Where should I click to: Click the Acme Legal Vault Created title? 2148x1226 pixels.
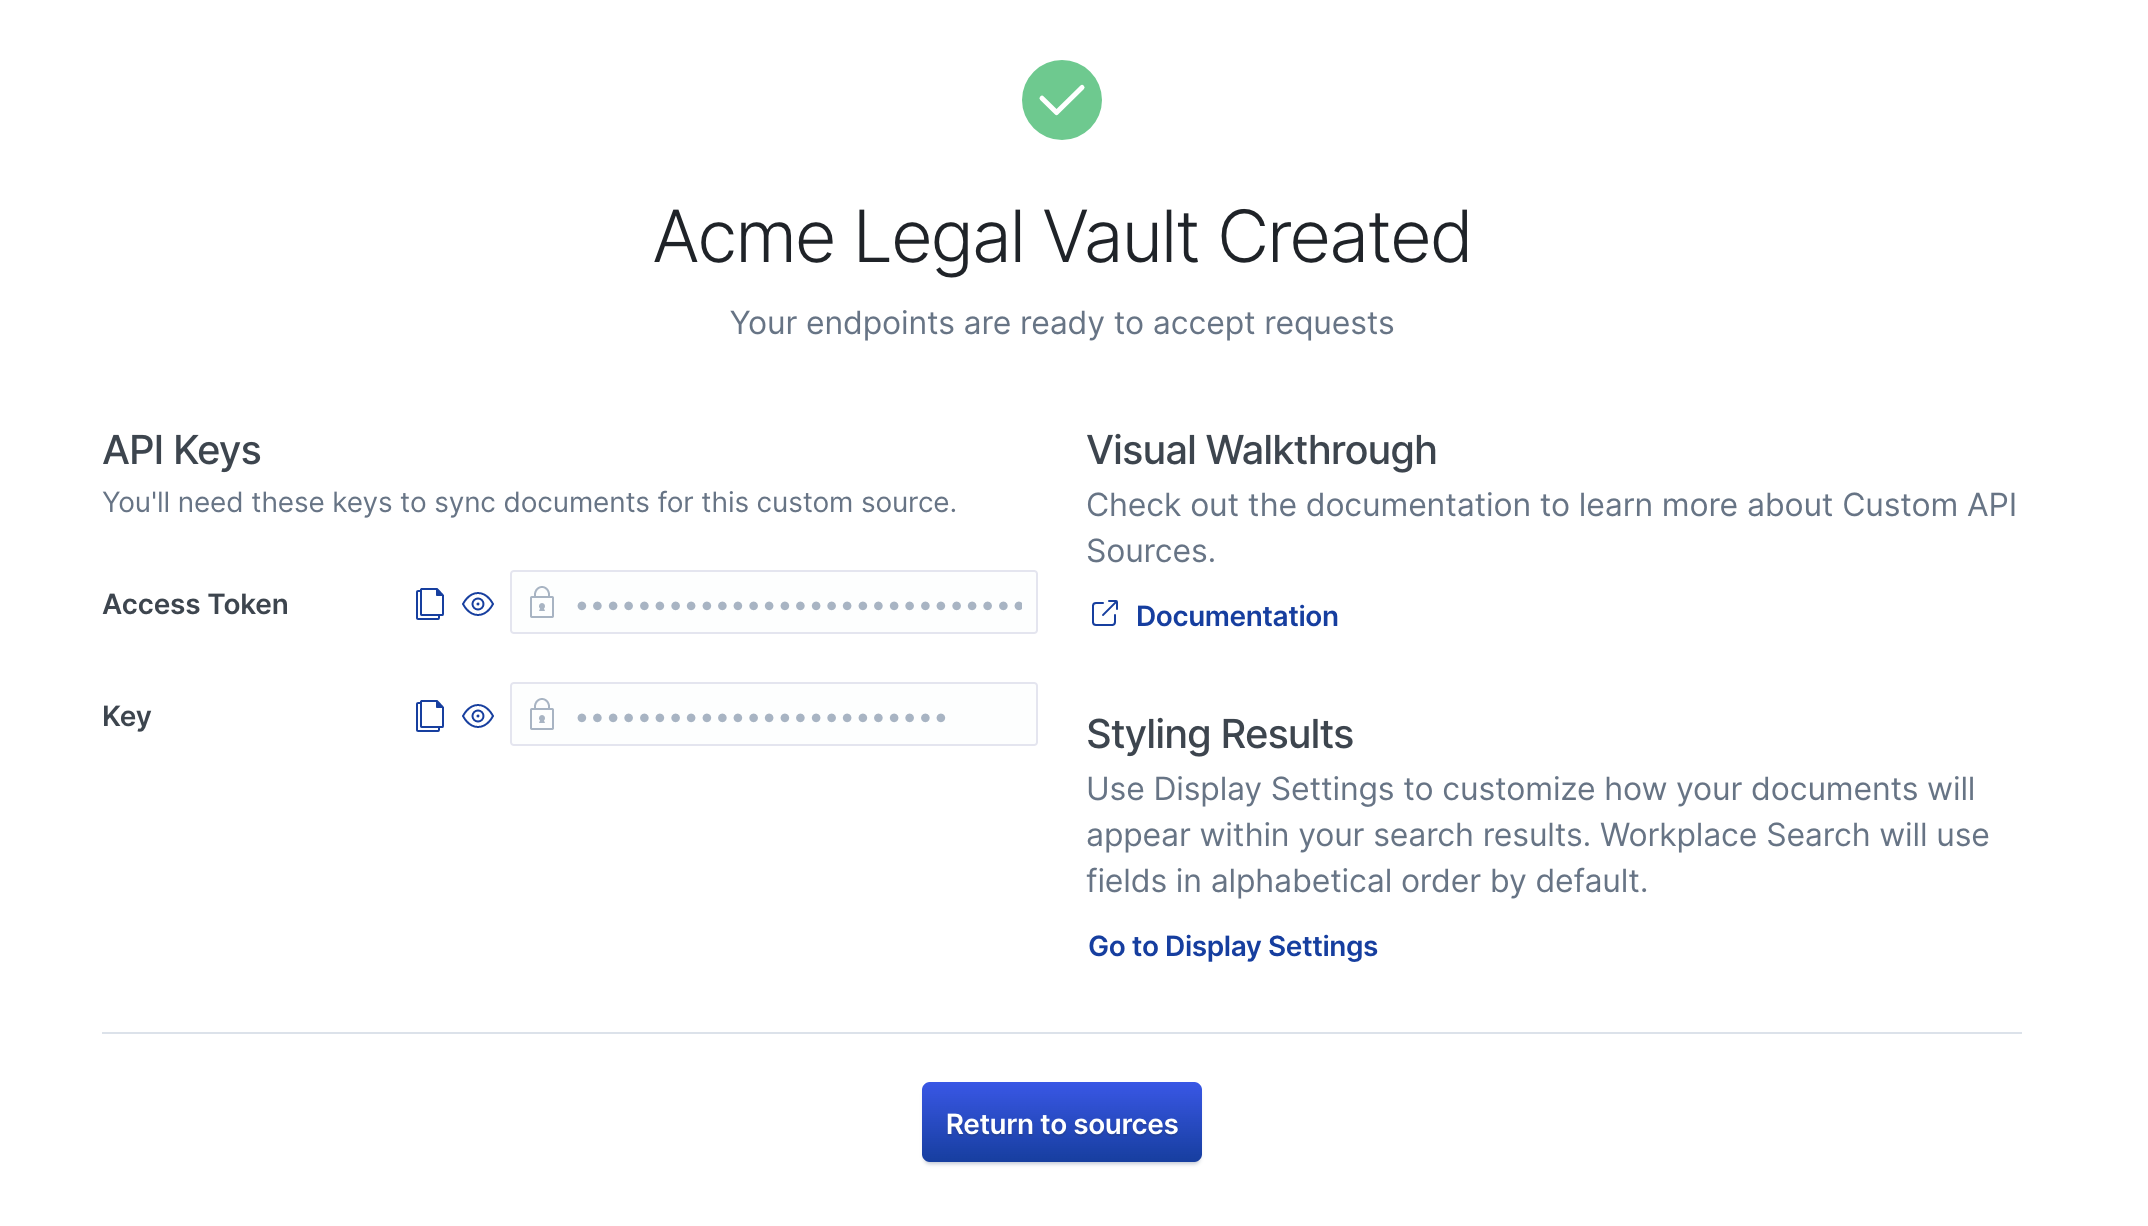1061,238
